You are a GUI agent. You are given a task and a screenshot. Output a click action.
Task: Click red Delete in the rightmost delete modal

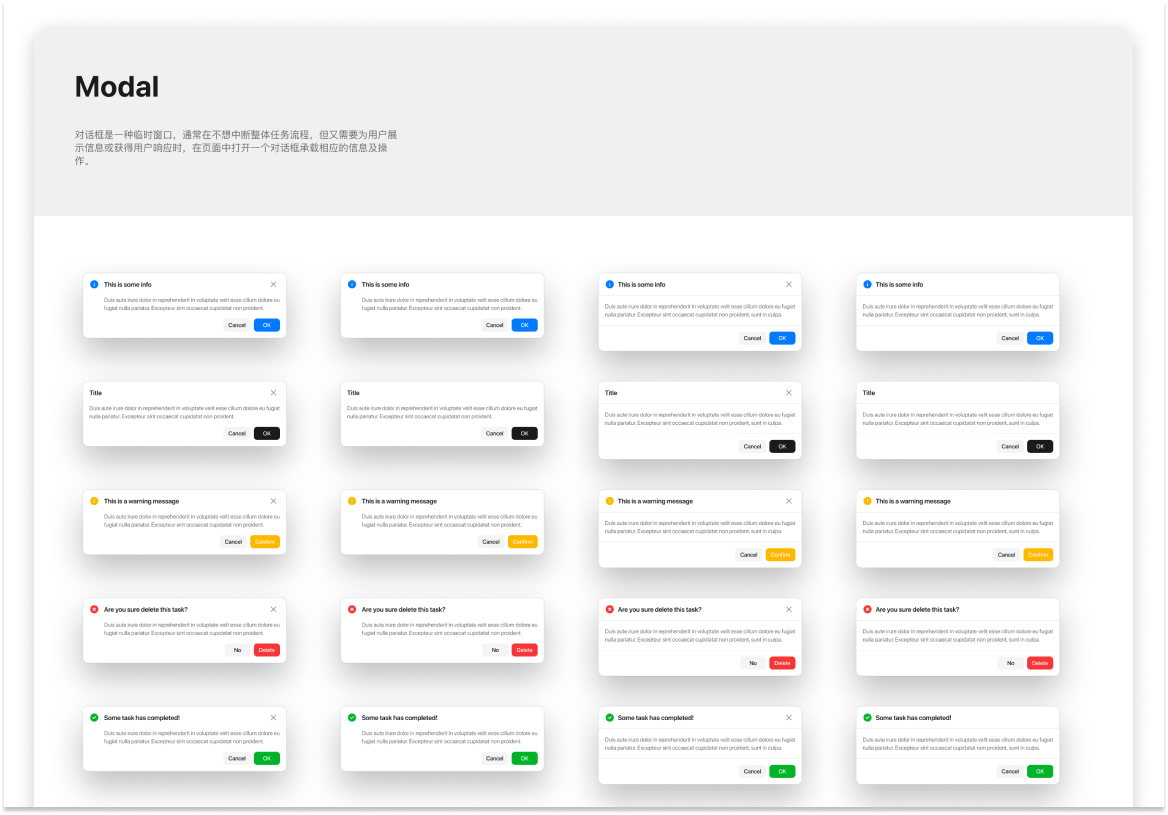coord(1040,663)
